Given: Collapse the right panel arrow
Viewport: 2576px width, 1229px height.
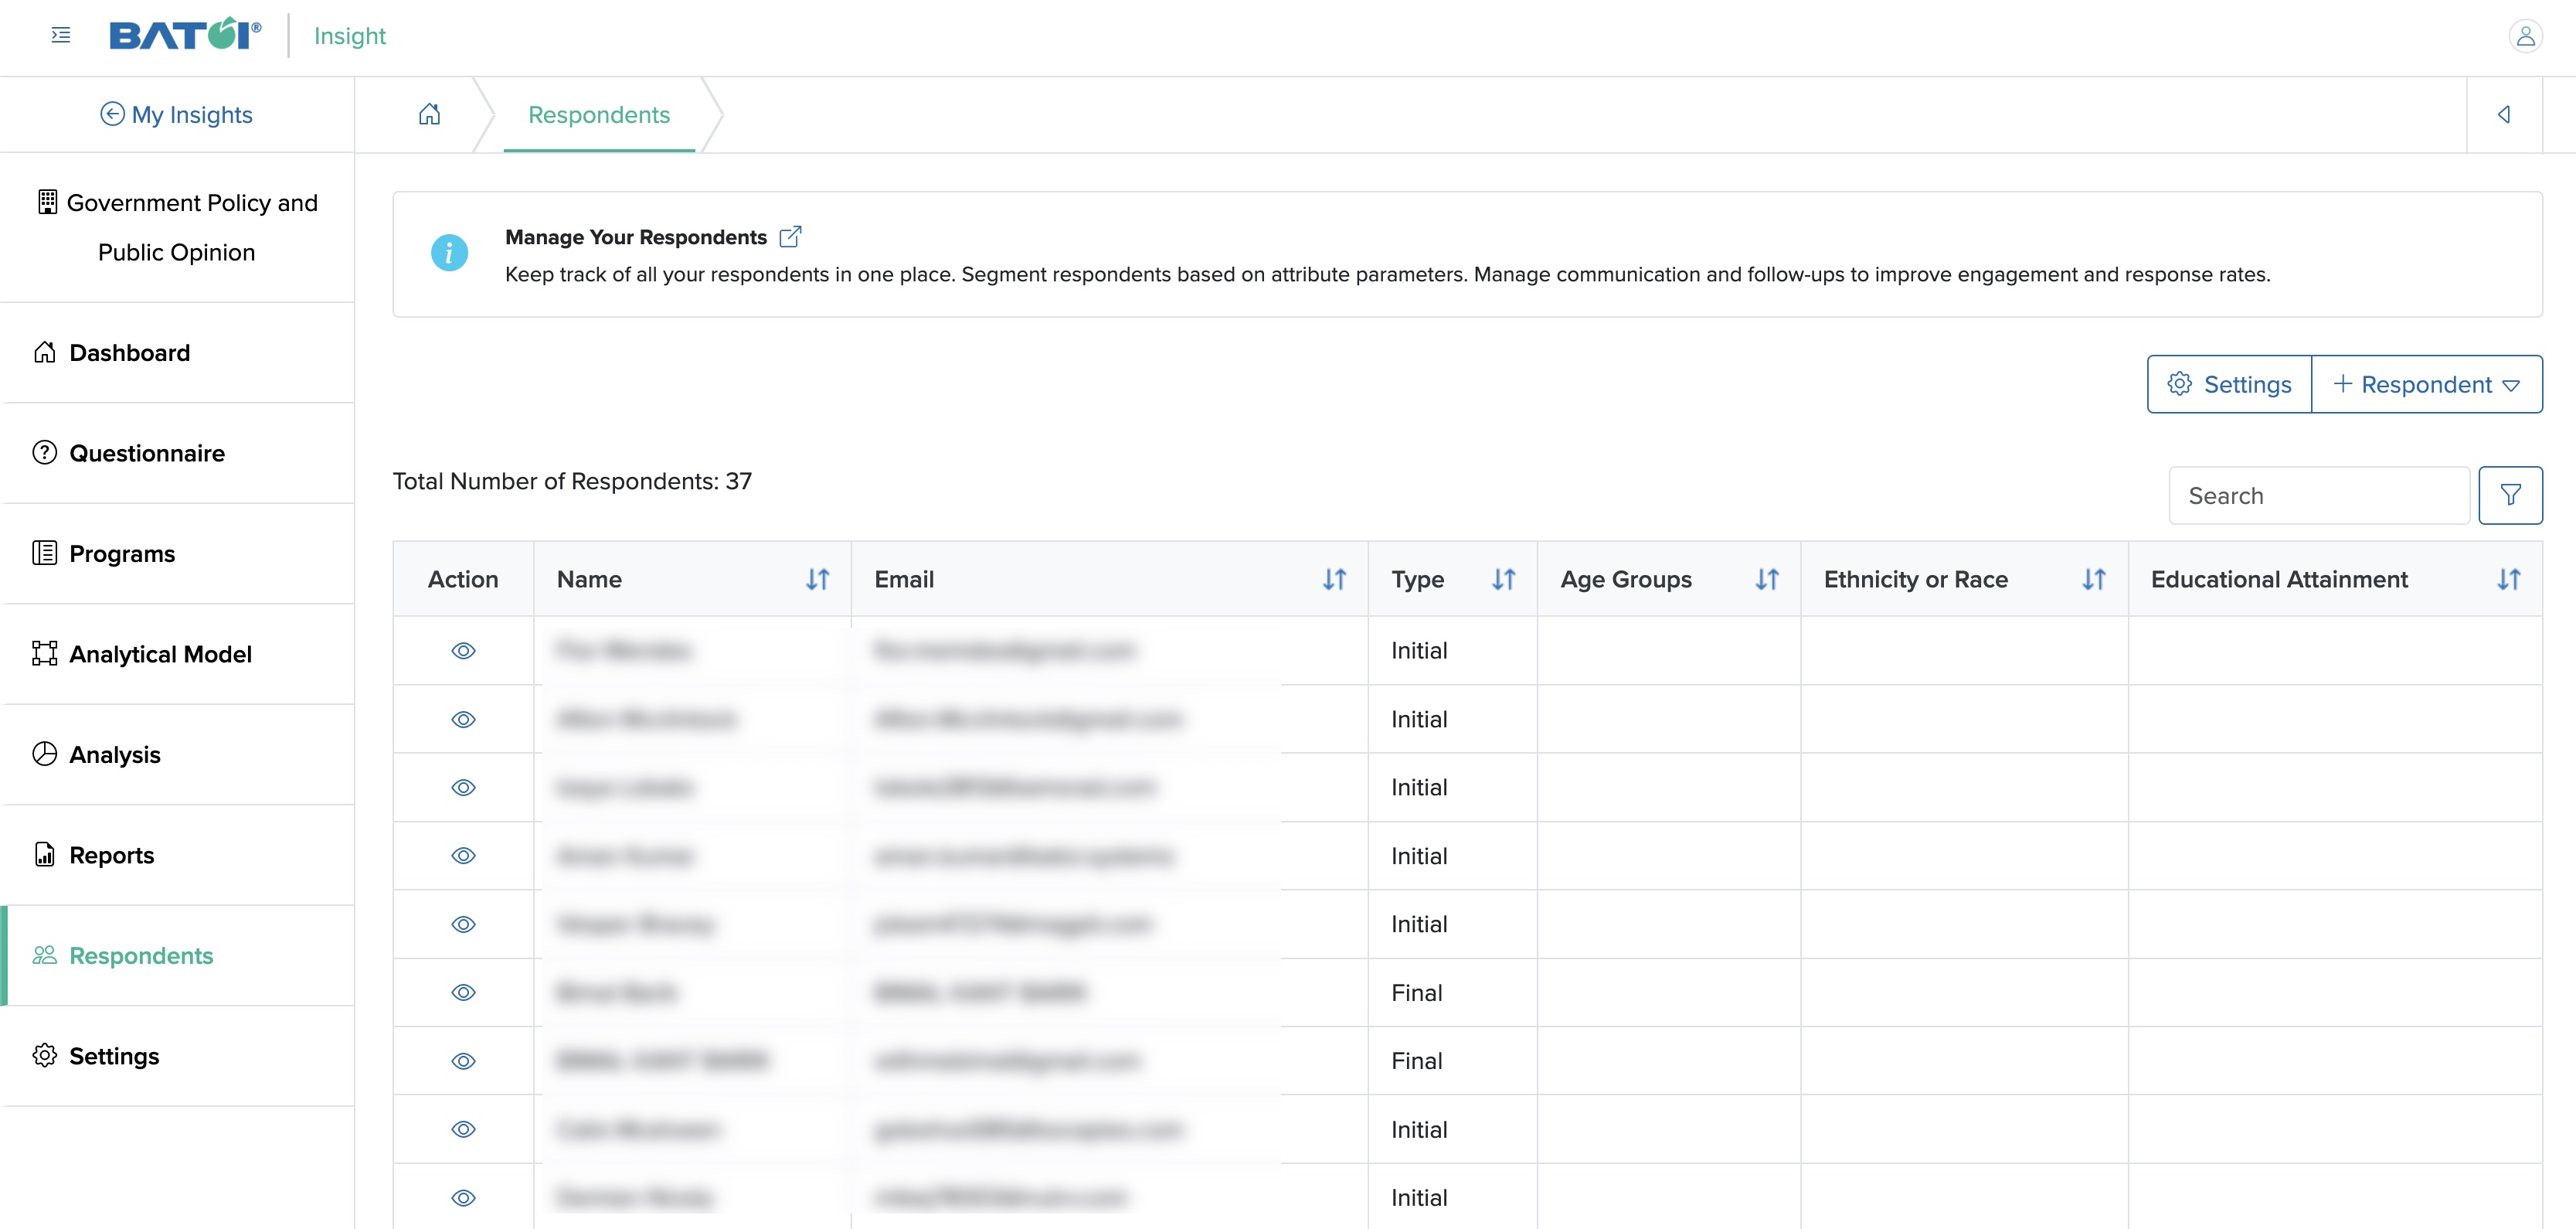Looking at the screenshot, I should point(2504,114).
